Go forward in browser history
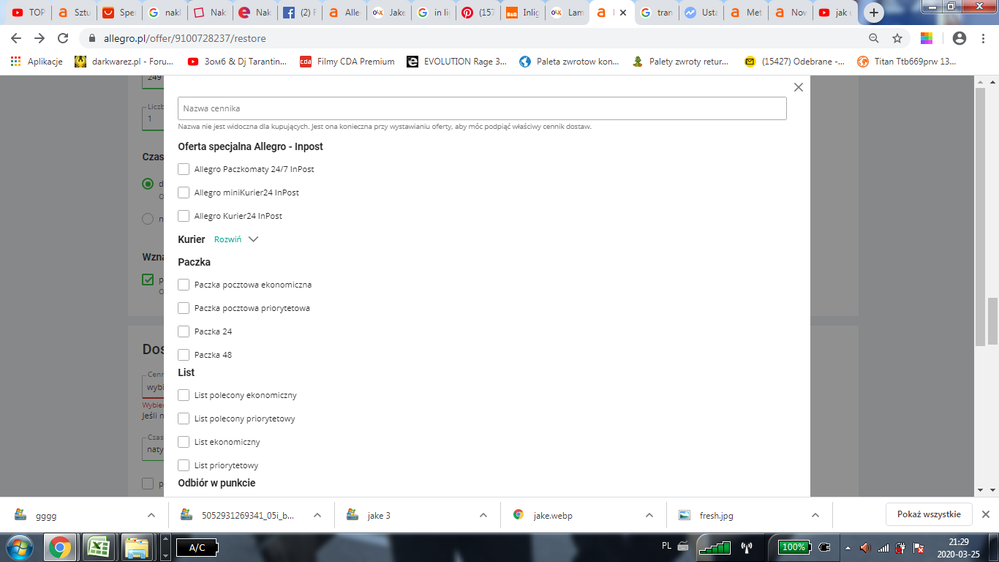Viewport: 999px width, 562px height. coord(40,38)
